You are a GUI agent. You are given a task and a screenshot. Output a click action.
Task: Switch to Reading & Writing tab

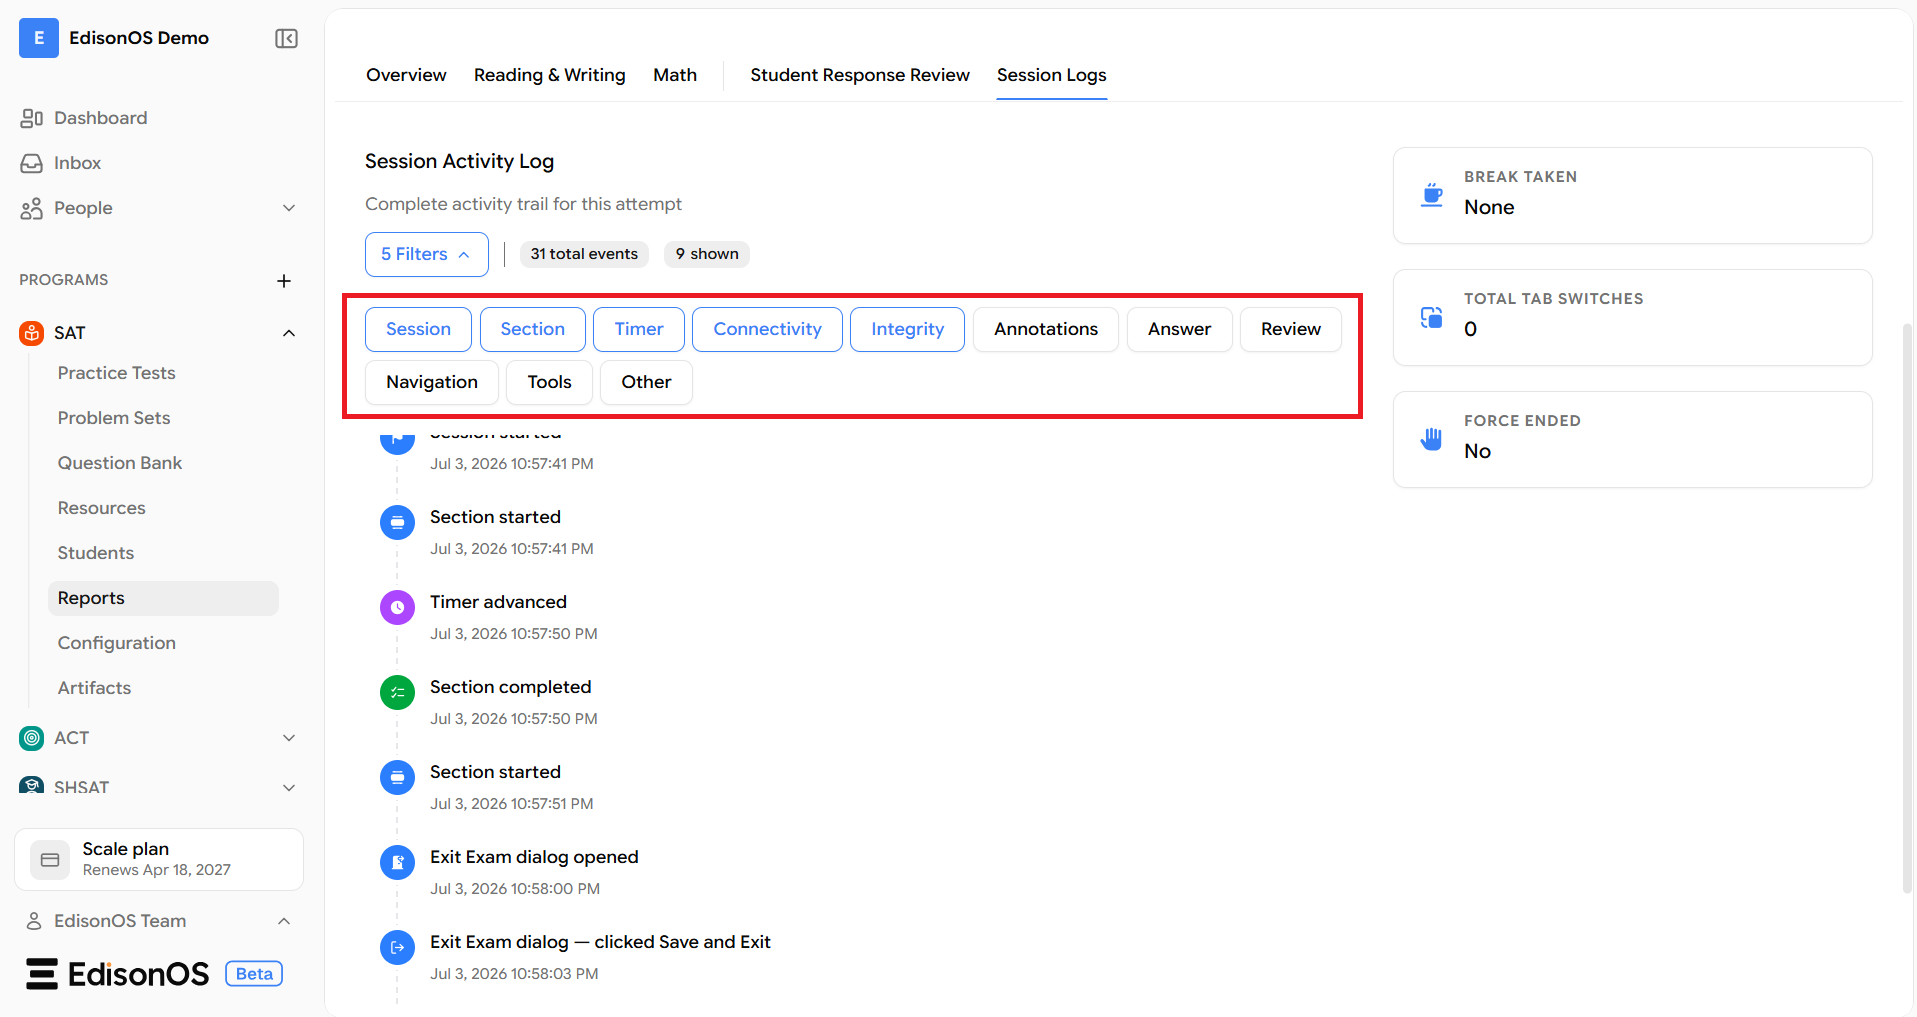(x=550, y=75)
